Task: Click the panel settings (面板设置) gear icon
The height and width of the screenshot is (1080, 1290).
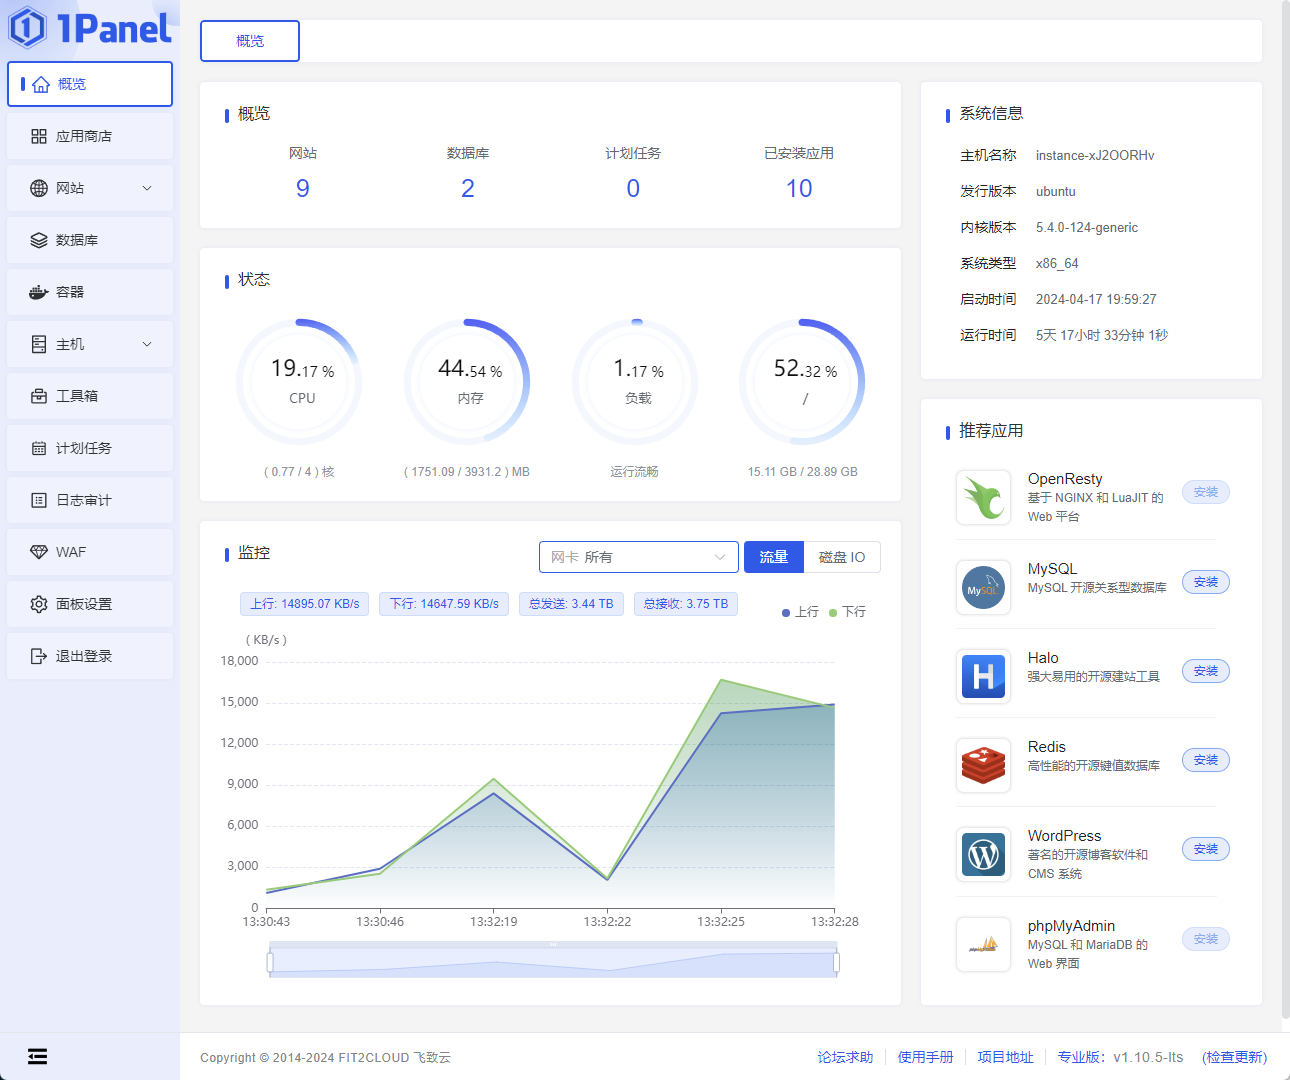Action: 39,604
